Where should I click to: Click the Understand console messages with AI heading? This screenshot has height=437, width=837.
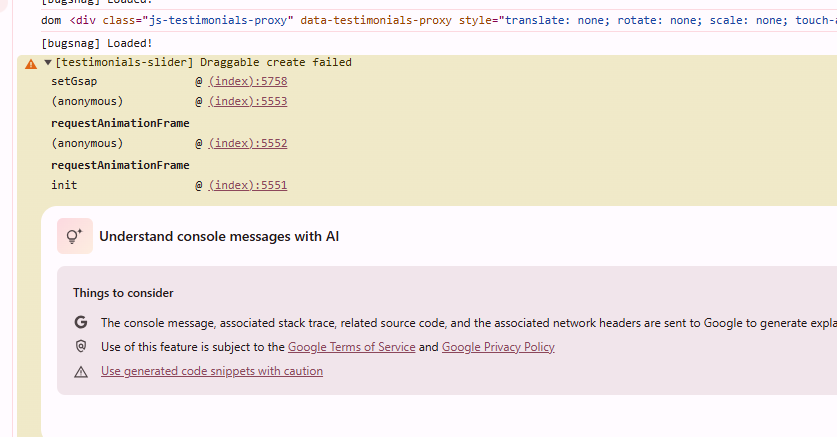(x=219, y=236)
